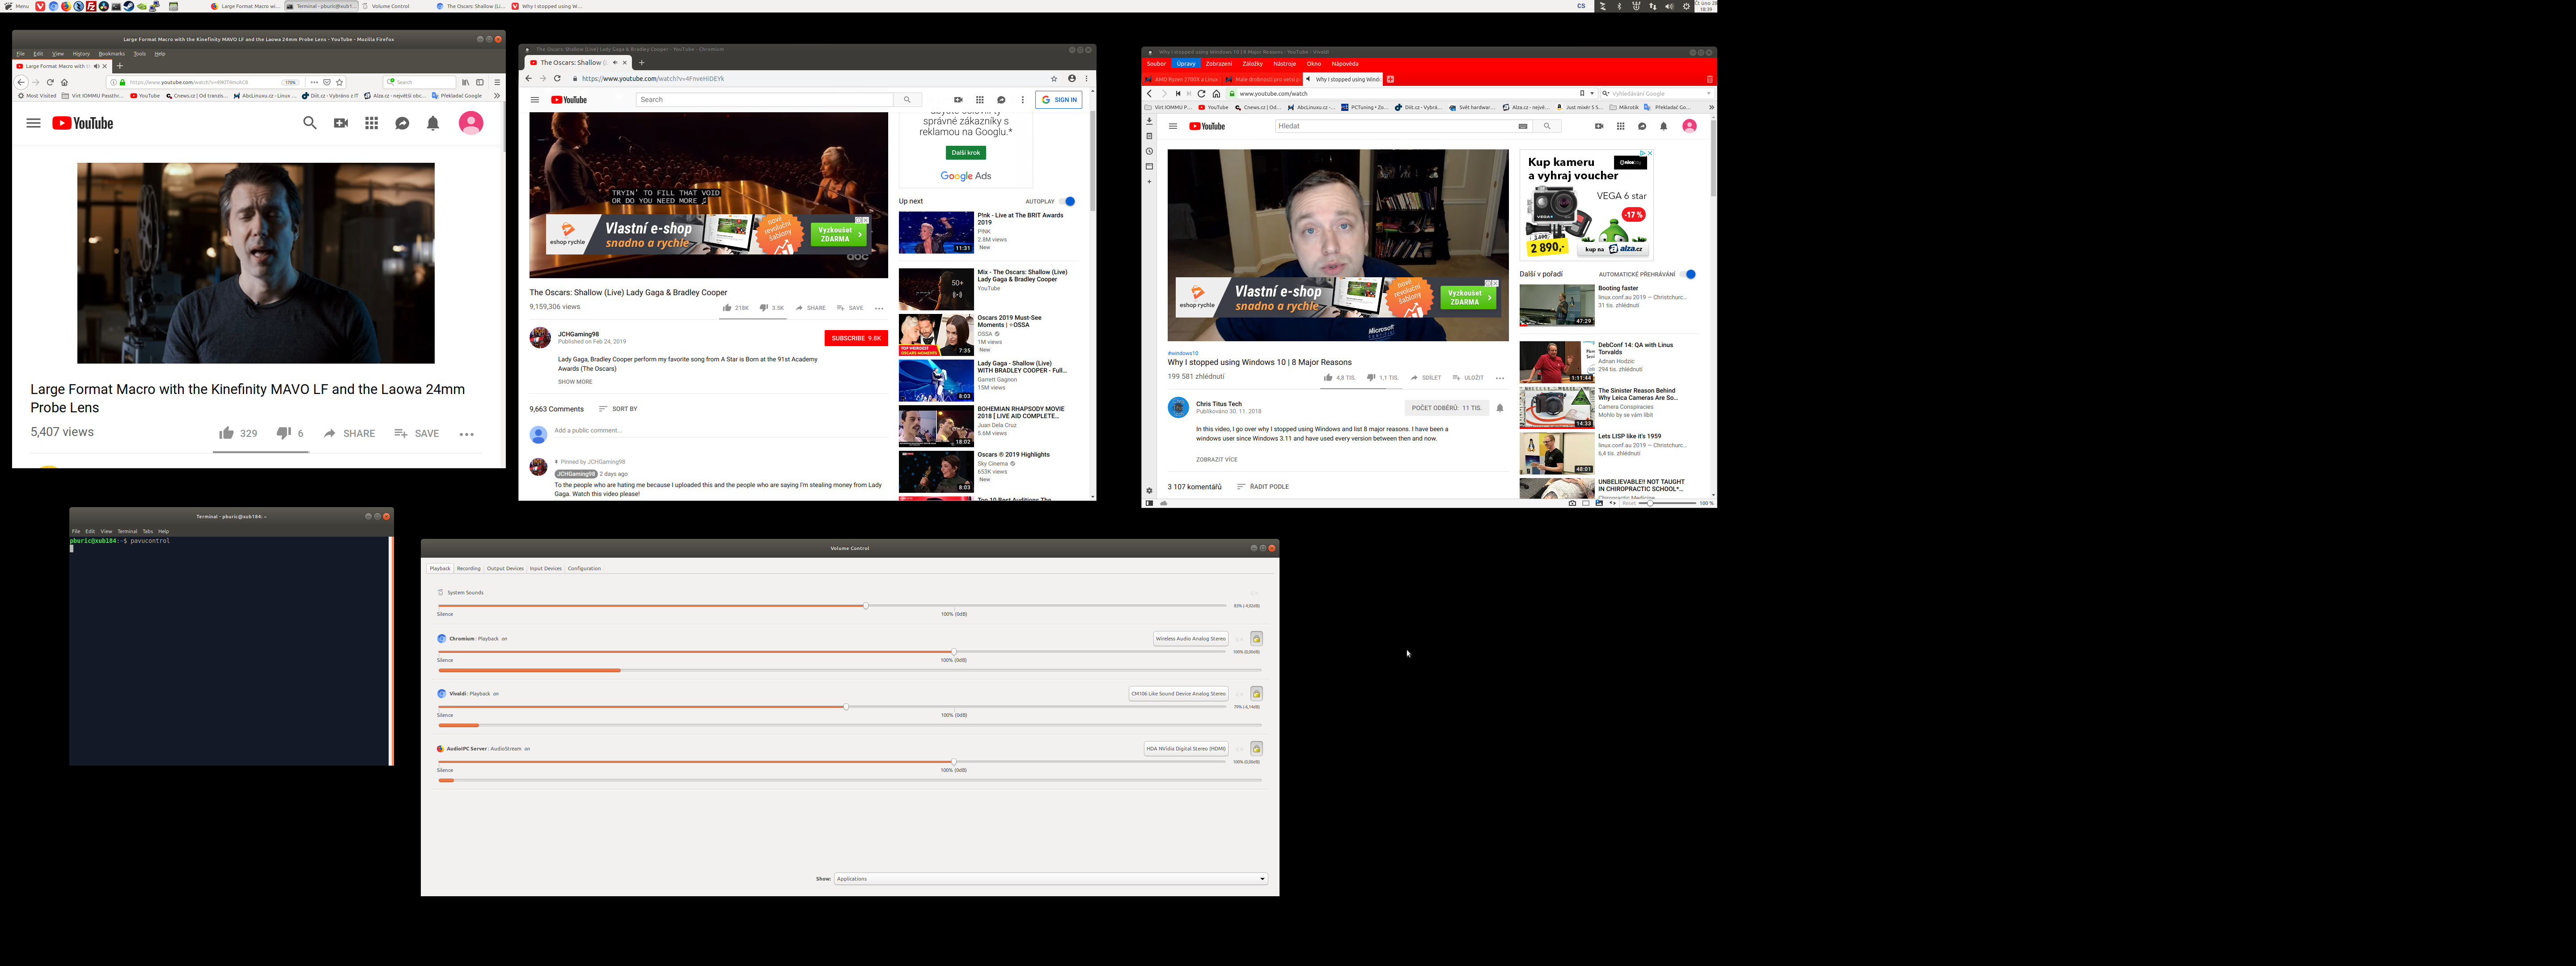Click YouTube search magnifier in Firefox
Image resolution: width=2576 pixels, height=966 pixels.
[x=310, y=123]
